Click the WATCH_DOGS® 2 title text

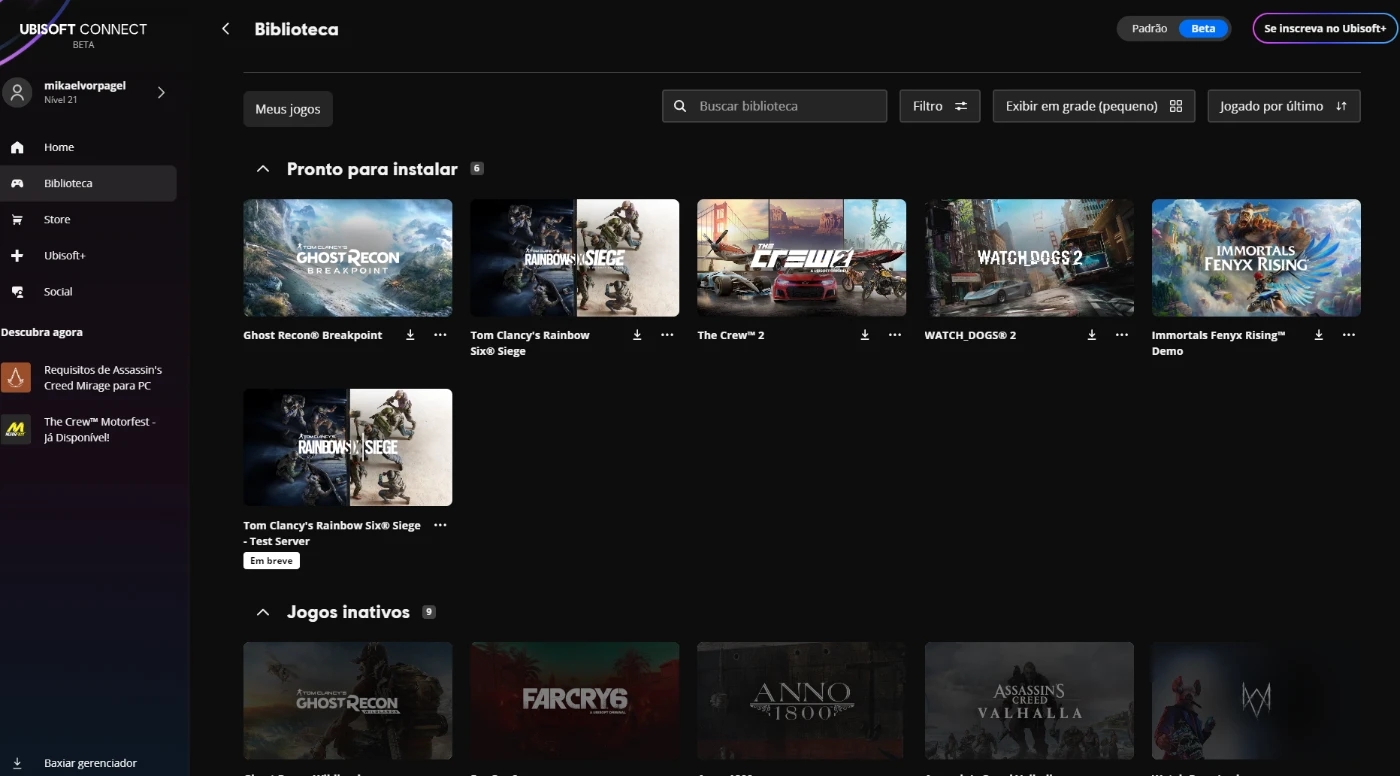(970, 335)
